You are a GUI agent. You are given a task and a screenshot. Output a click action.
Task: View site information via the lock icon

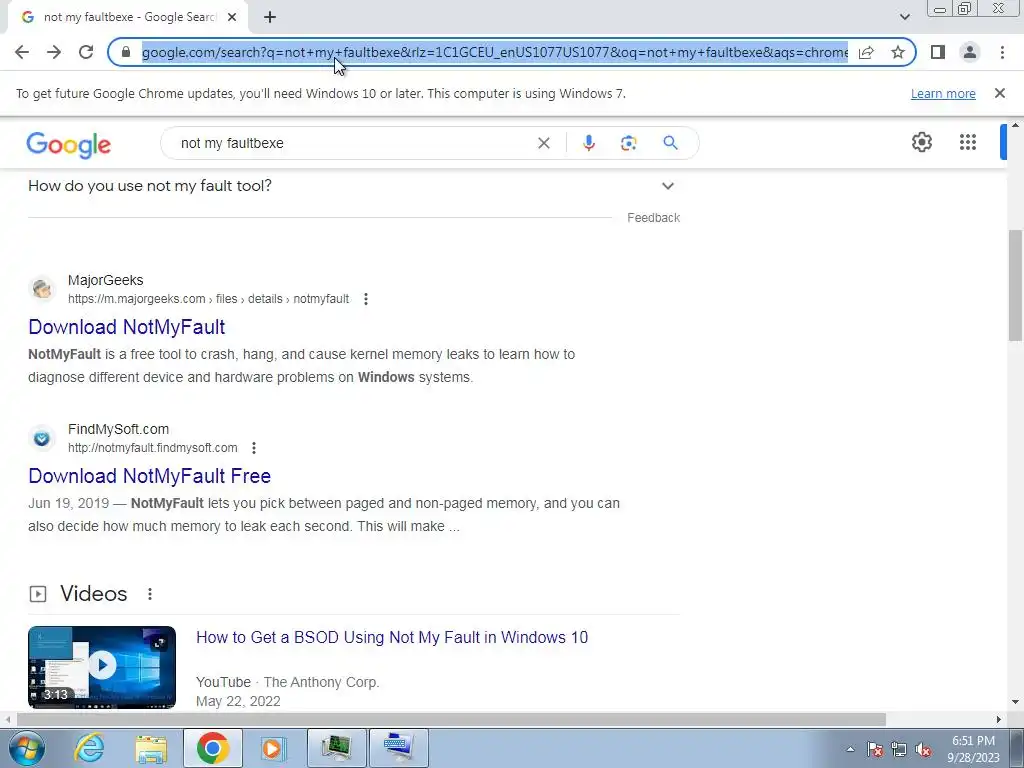click(126, 52)
